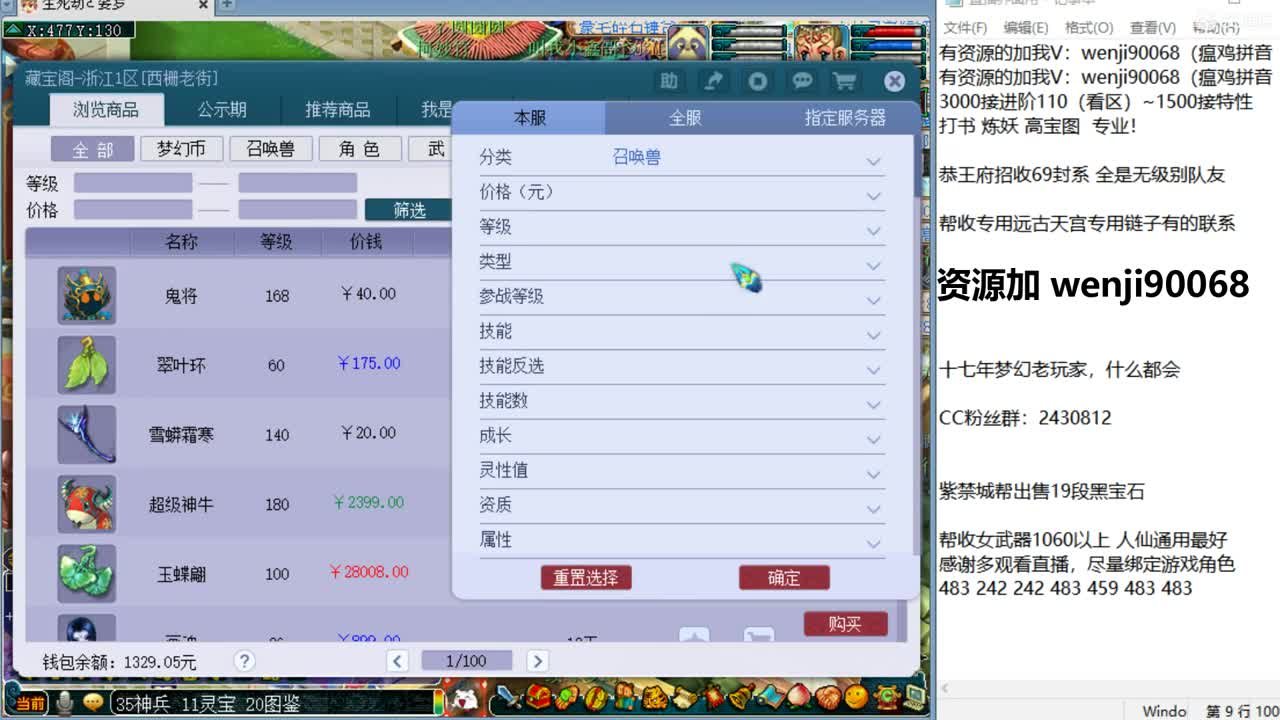1280x720 pixels.
Task: Go to previous page arrow
Action: pyautogui.click(x=398, y=661)
